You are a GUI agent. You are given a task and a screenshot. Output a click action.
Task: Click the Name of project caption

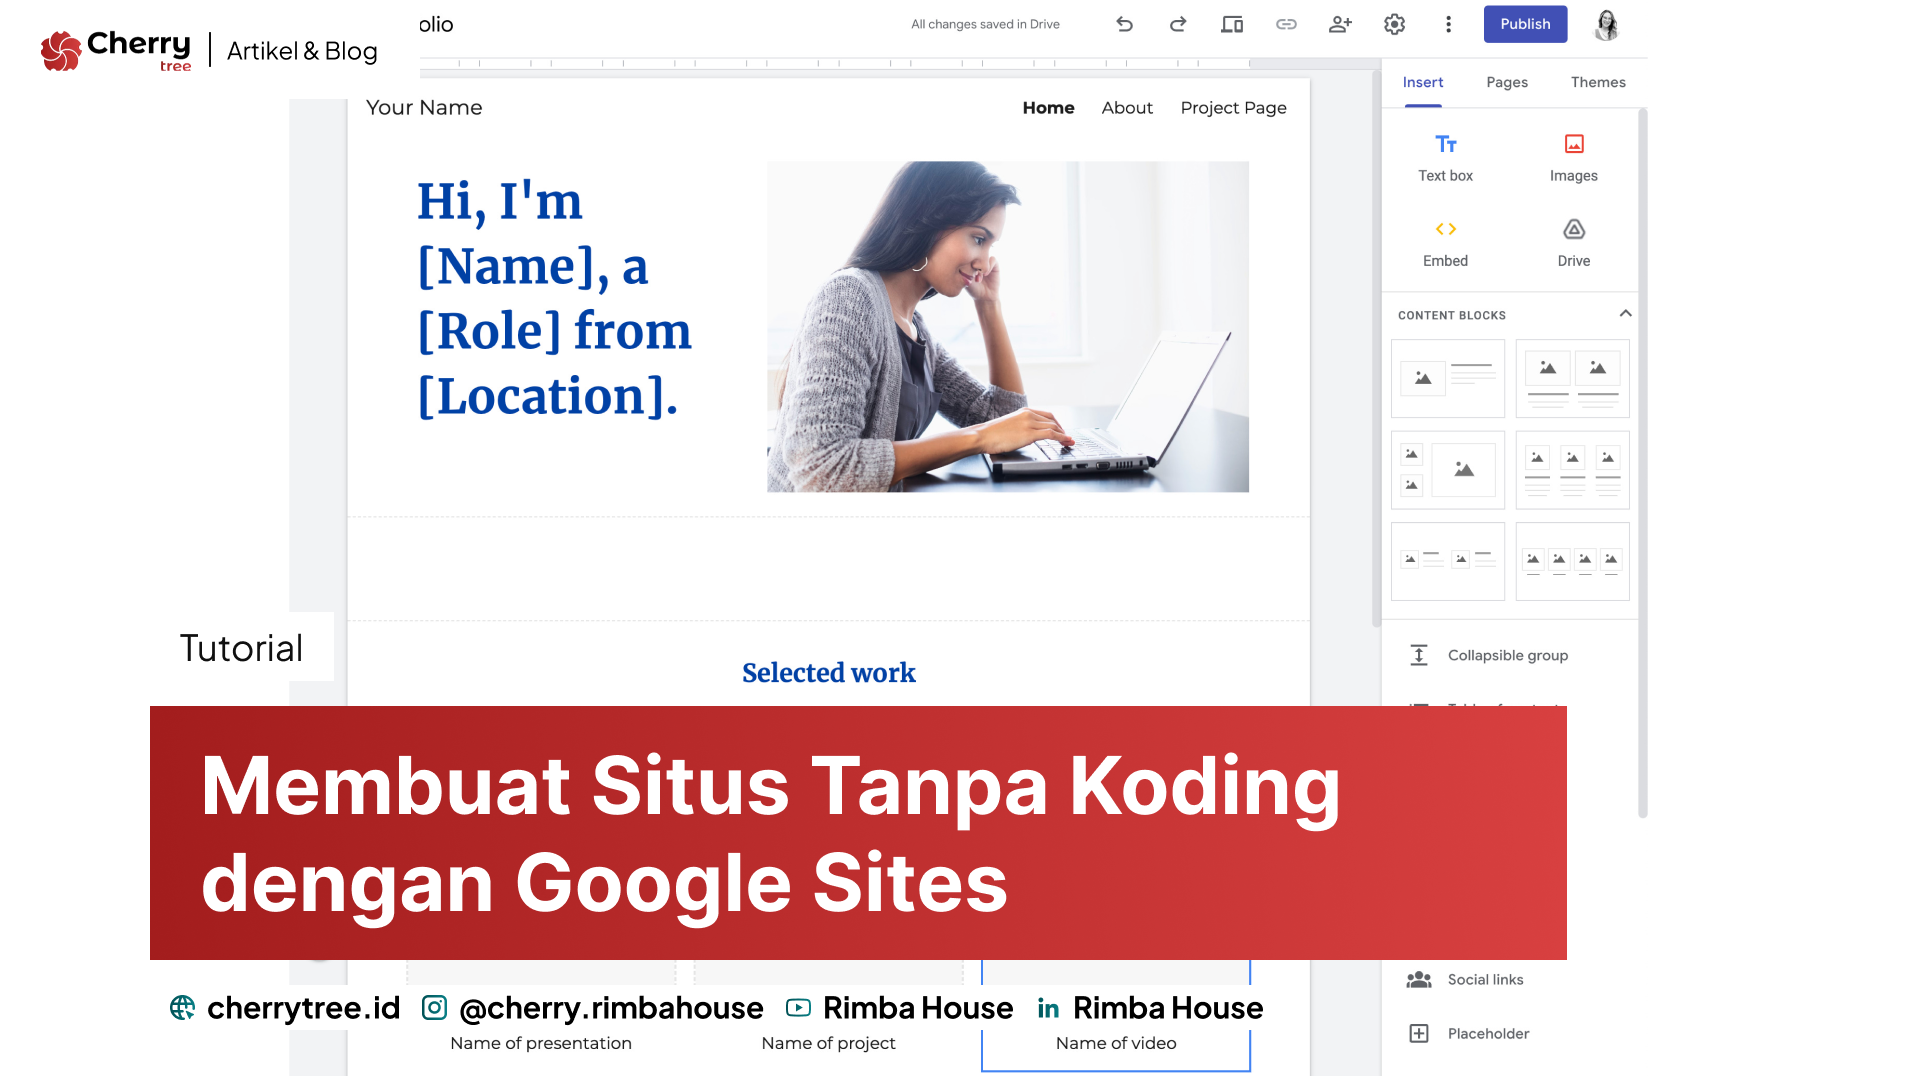pyautogui.click(x=828, y=1043)
